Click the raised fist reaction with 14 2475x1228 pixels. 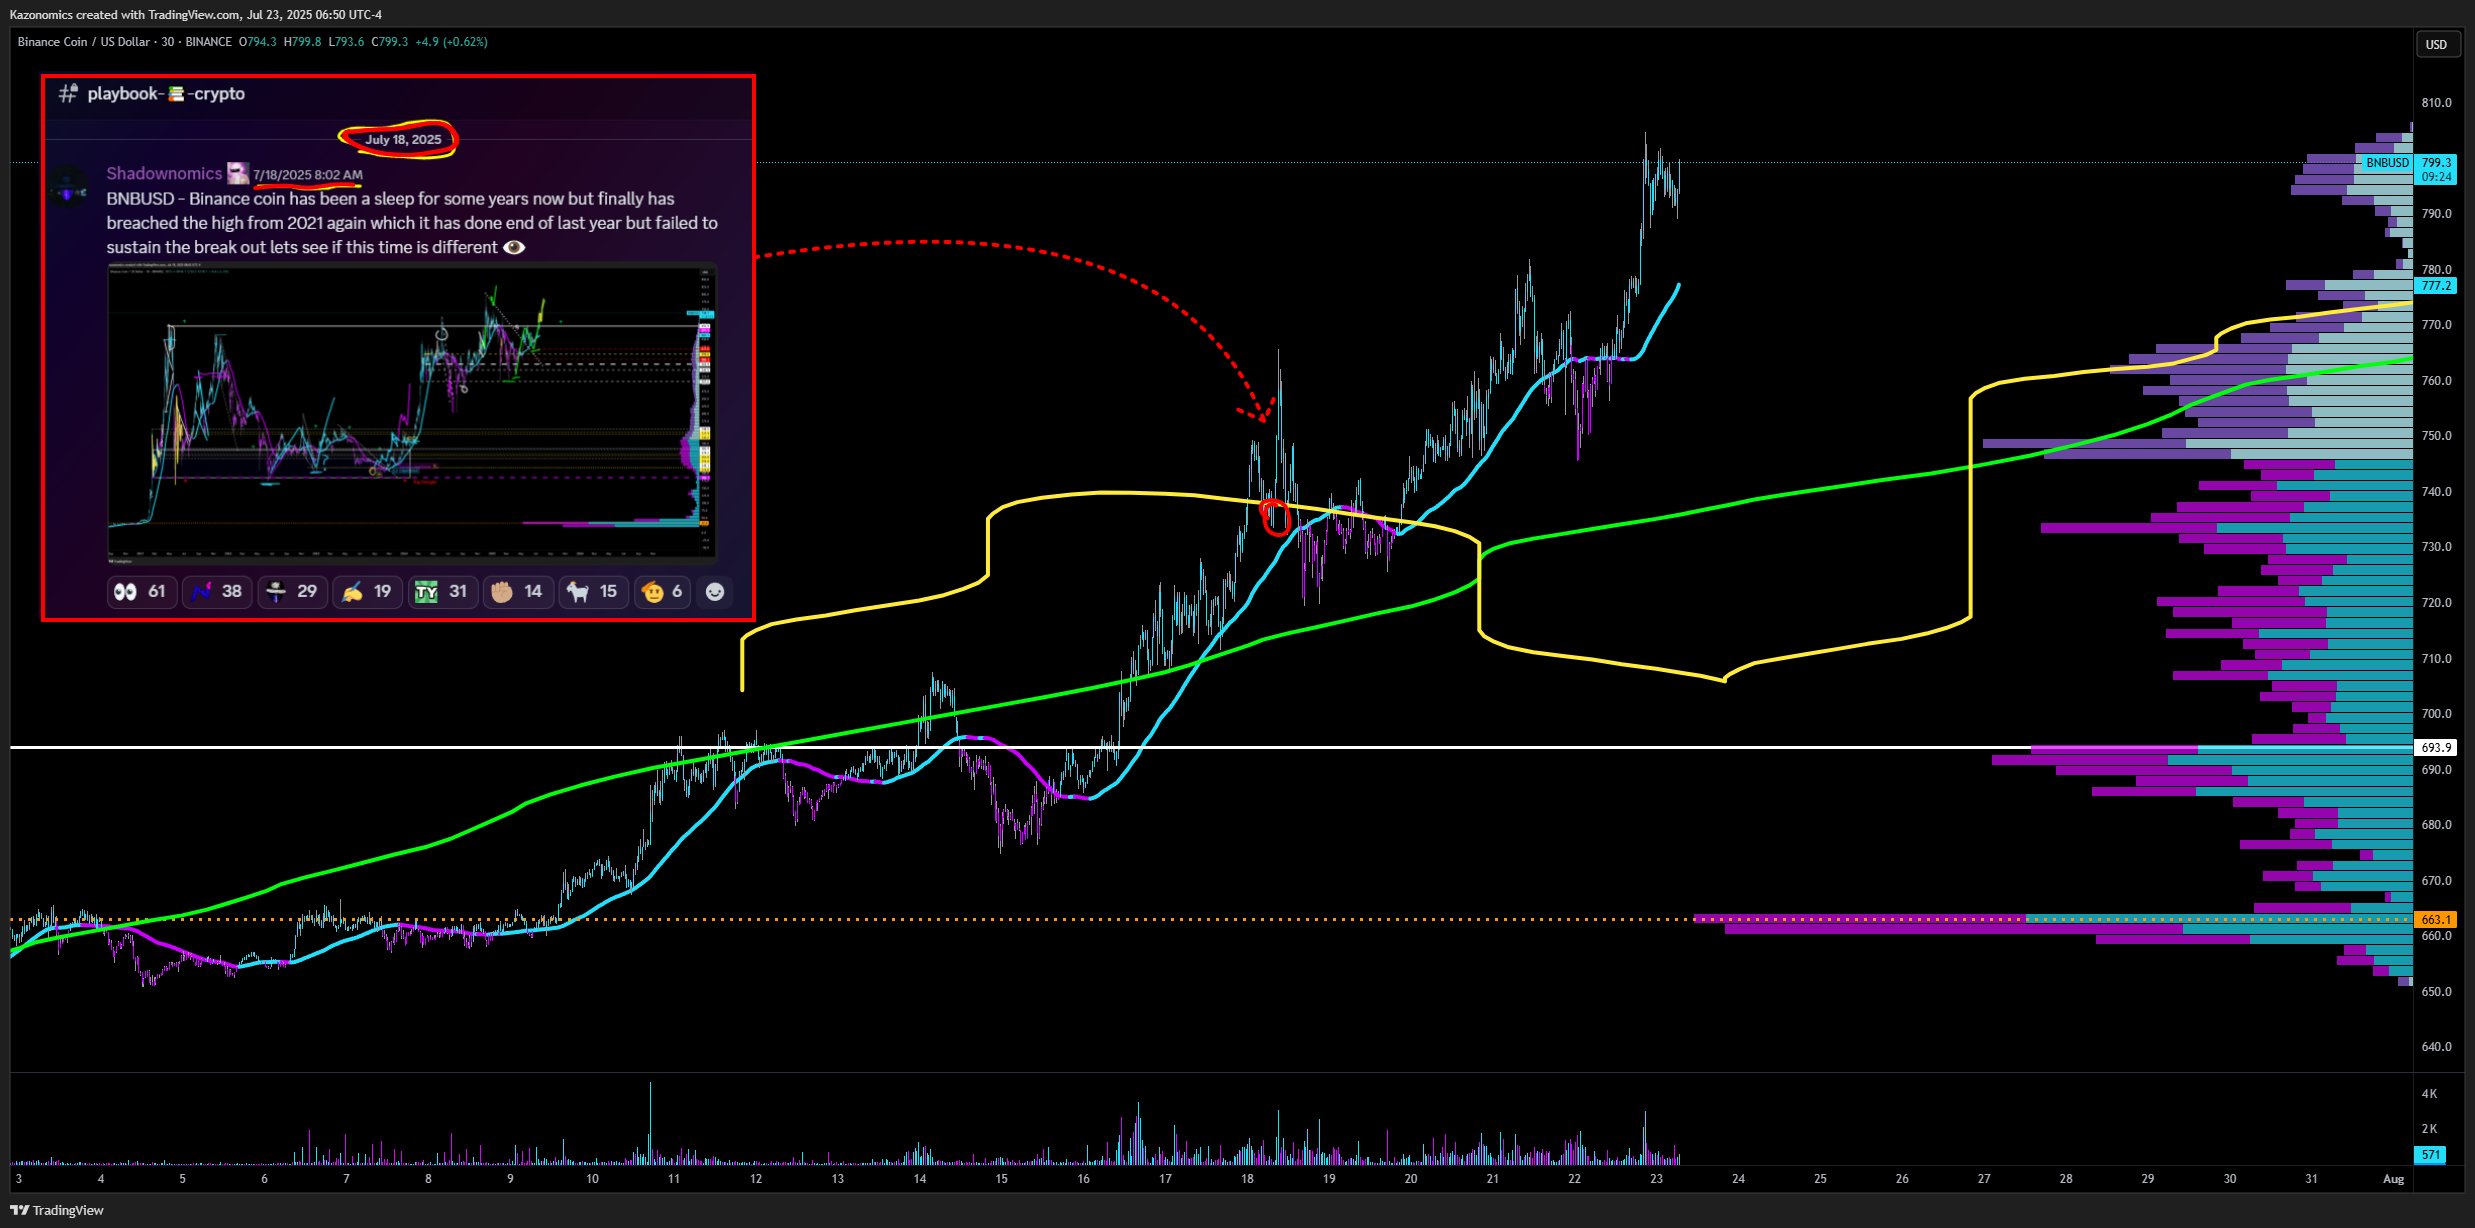[518, 592]
